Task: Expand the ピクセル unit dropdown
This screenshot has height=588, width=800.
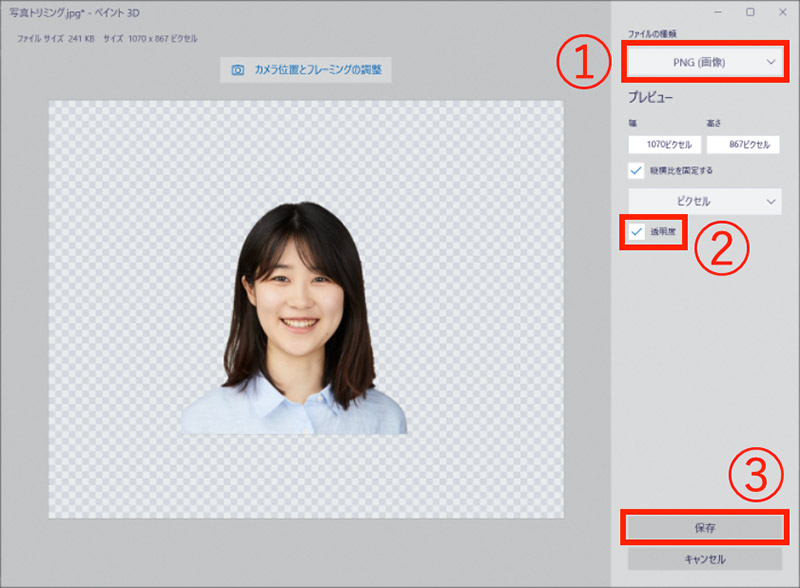Action: [703, 201]
